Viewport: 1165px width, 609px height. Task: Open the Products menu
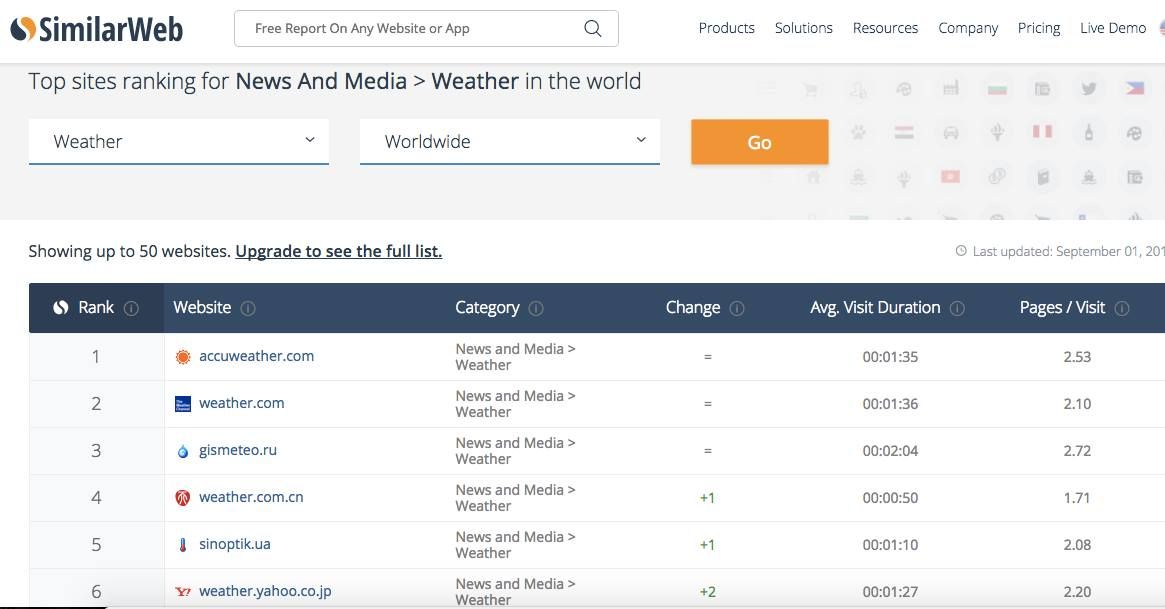click(x=727, y=28)
